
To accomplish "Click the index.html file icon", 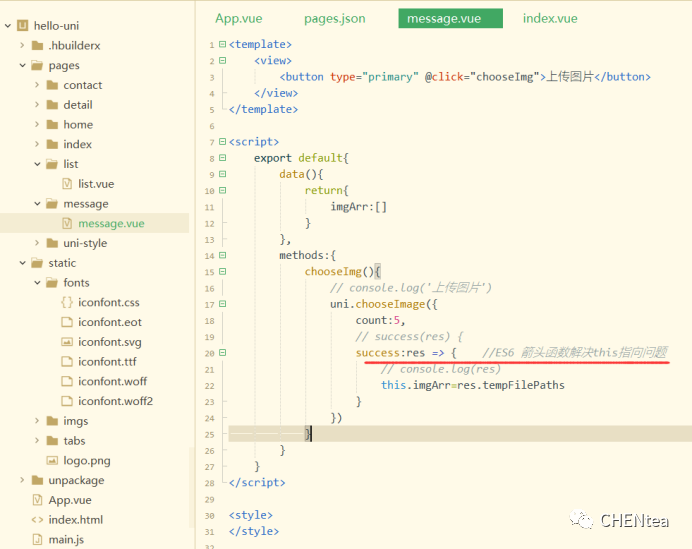I will pos(37,520).
